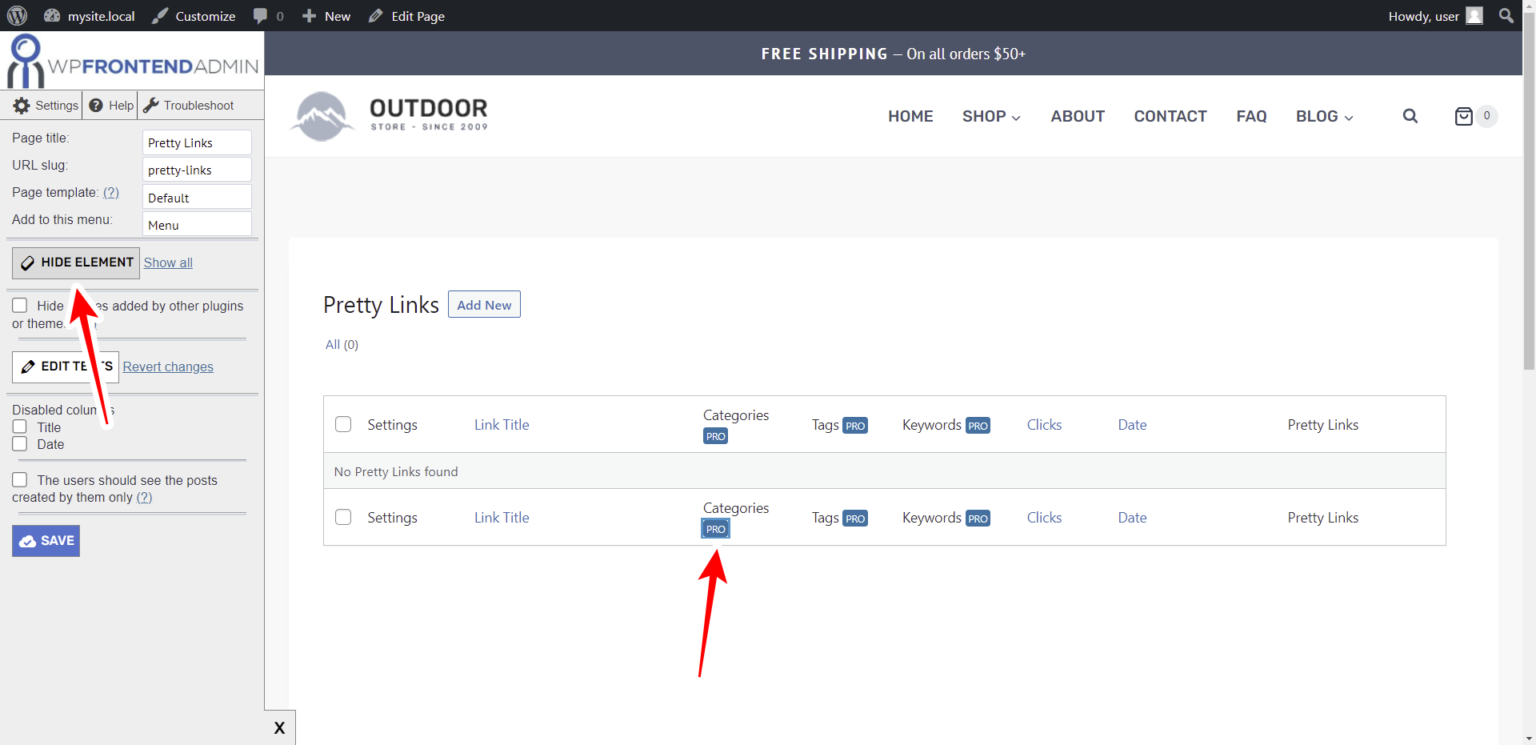
Task: Select ABOUT in the site navigation
Action: pyautogui.click(x=1077, y=115)
